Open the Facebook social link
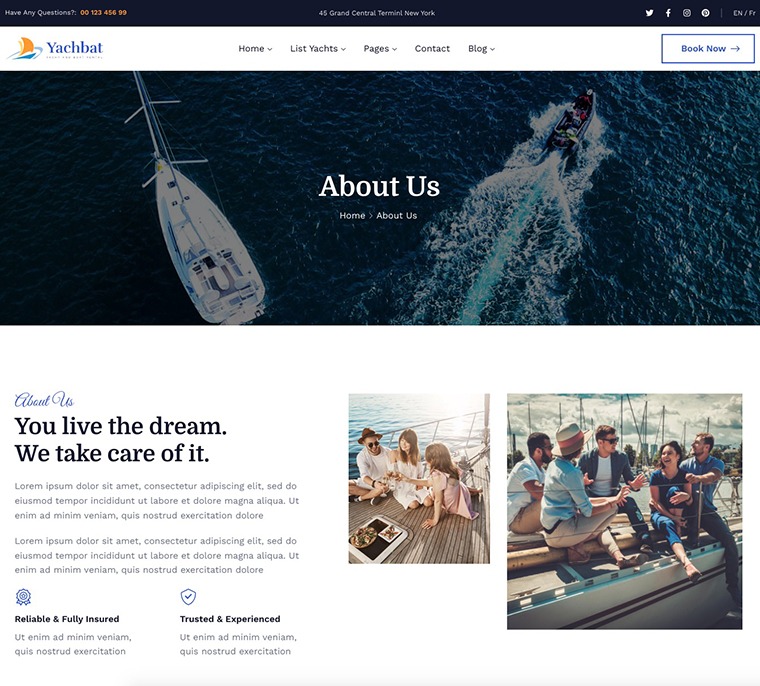Viewport: 760px width, 686px height. click(x=668, y=13)
